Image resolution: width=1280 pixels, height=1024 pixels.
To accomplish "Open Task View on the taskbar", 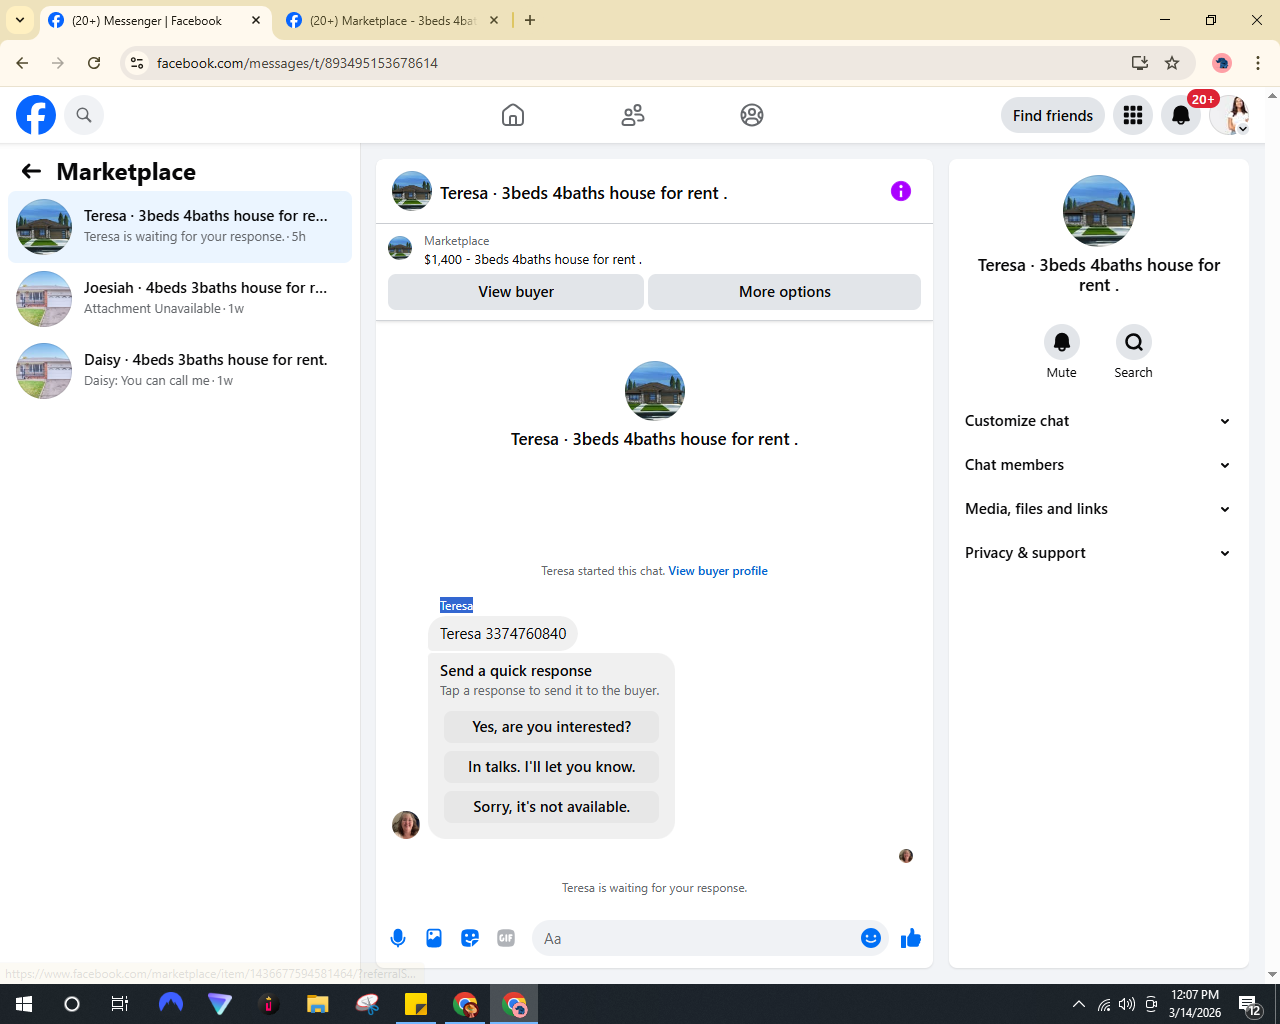I will click(x=120, y=1004).
